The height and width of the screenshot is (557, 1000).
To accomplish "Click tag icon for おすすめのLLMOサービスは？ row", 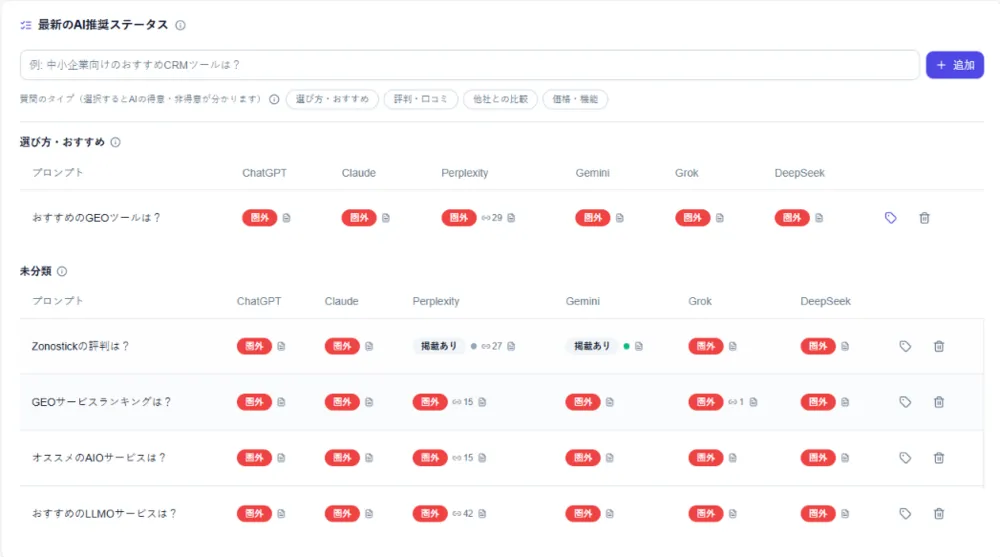I will 905,514.
